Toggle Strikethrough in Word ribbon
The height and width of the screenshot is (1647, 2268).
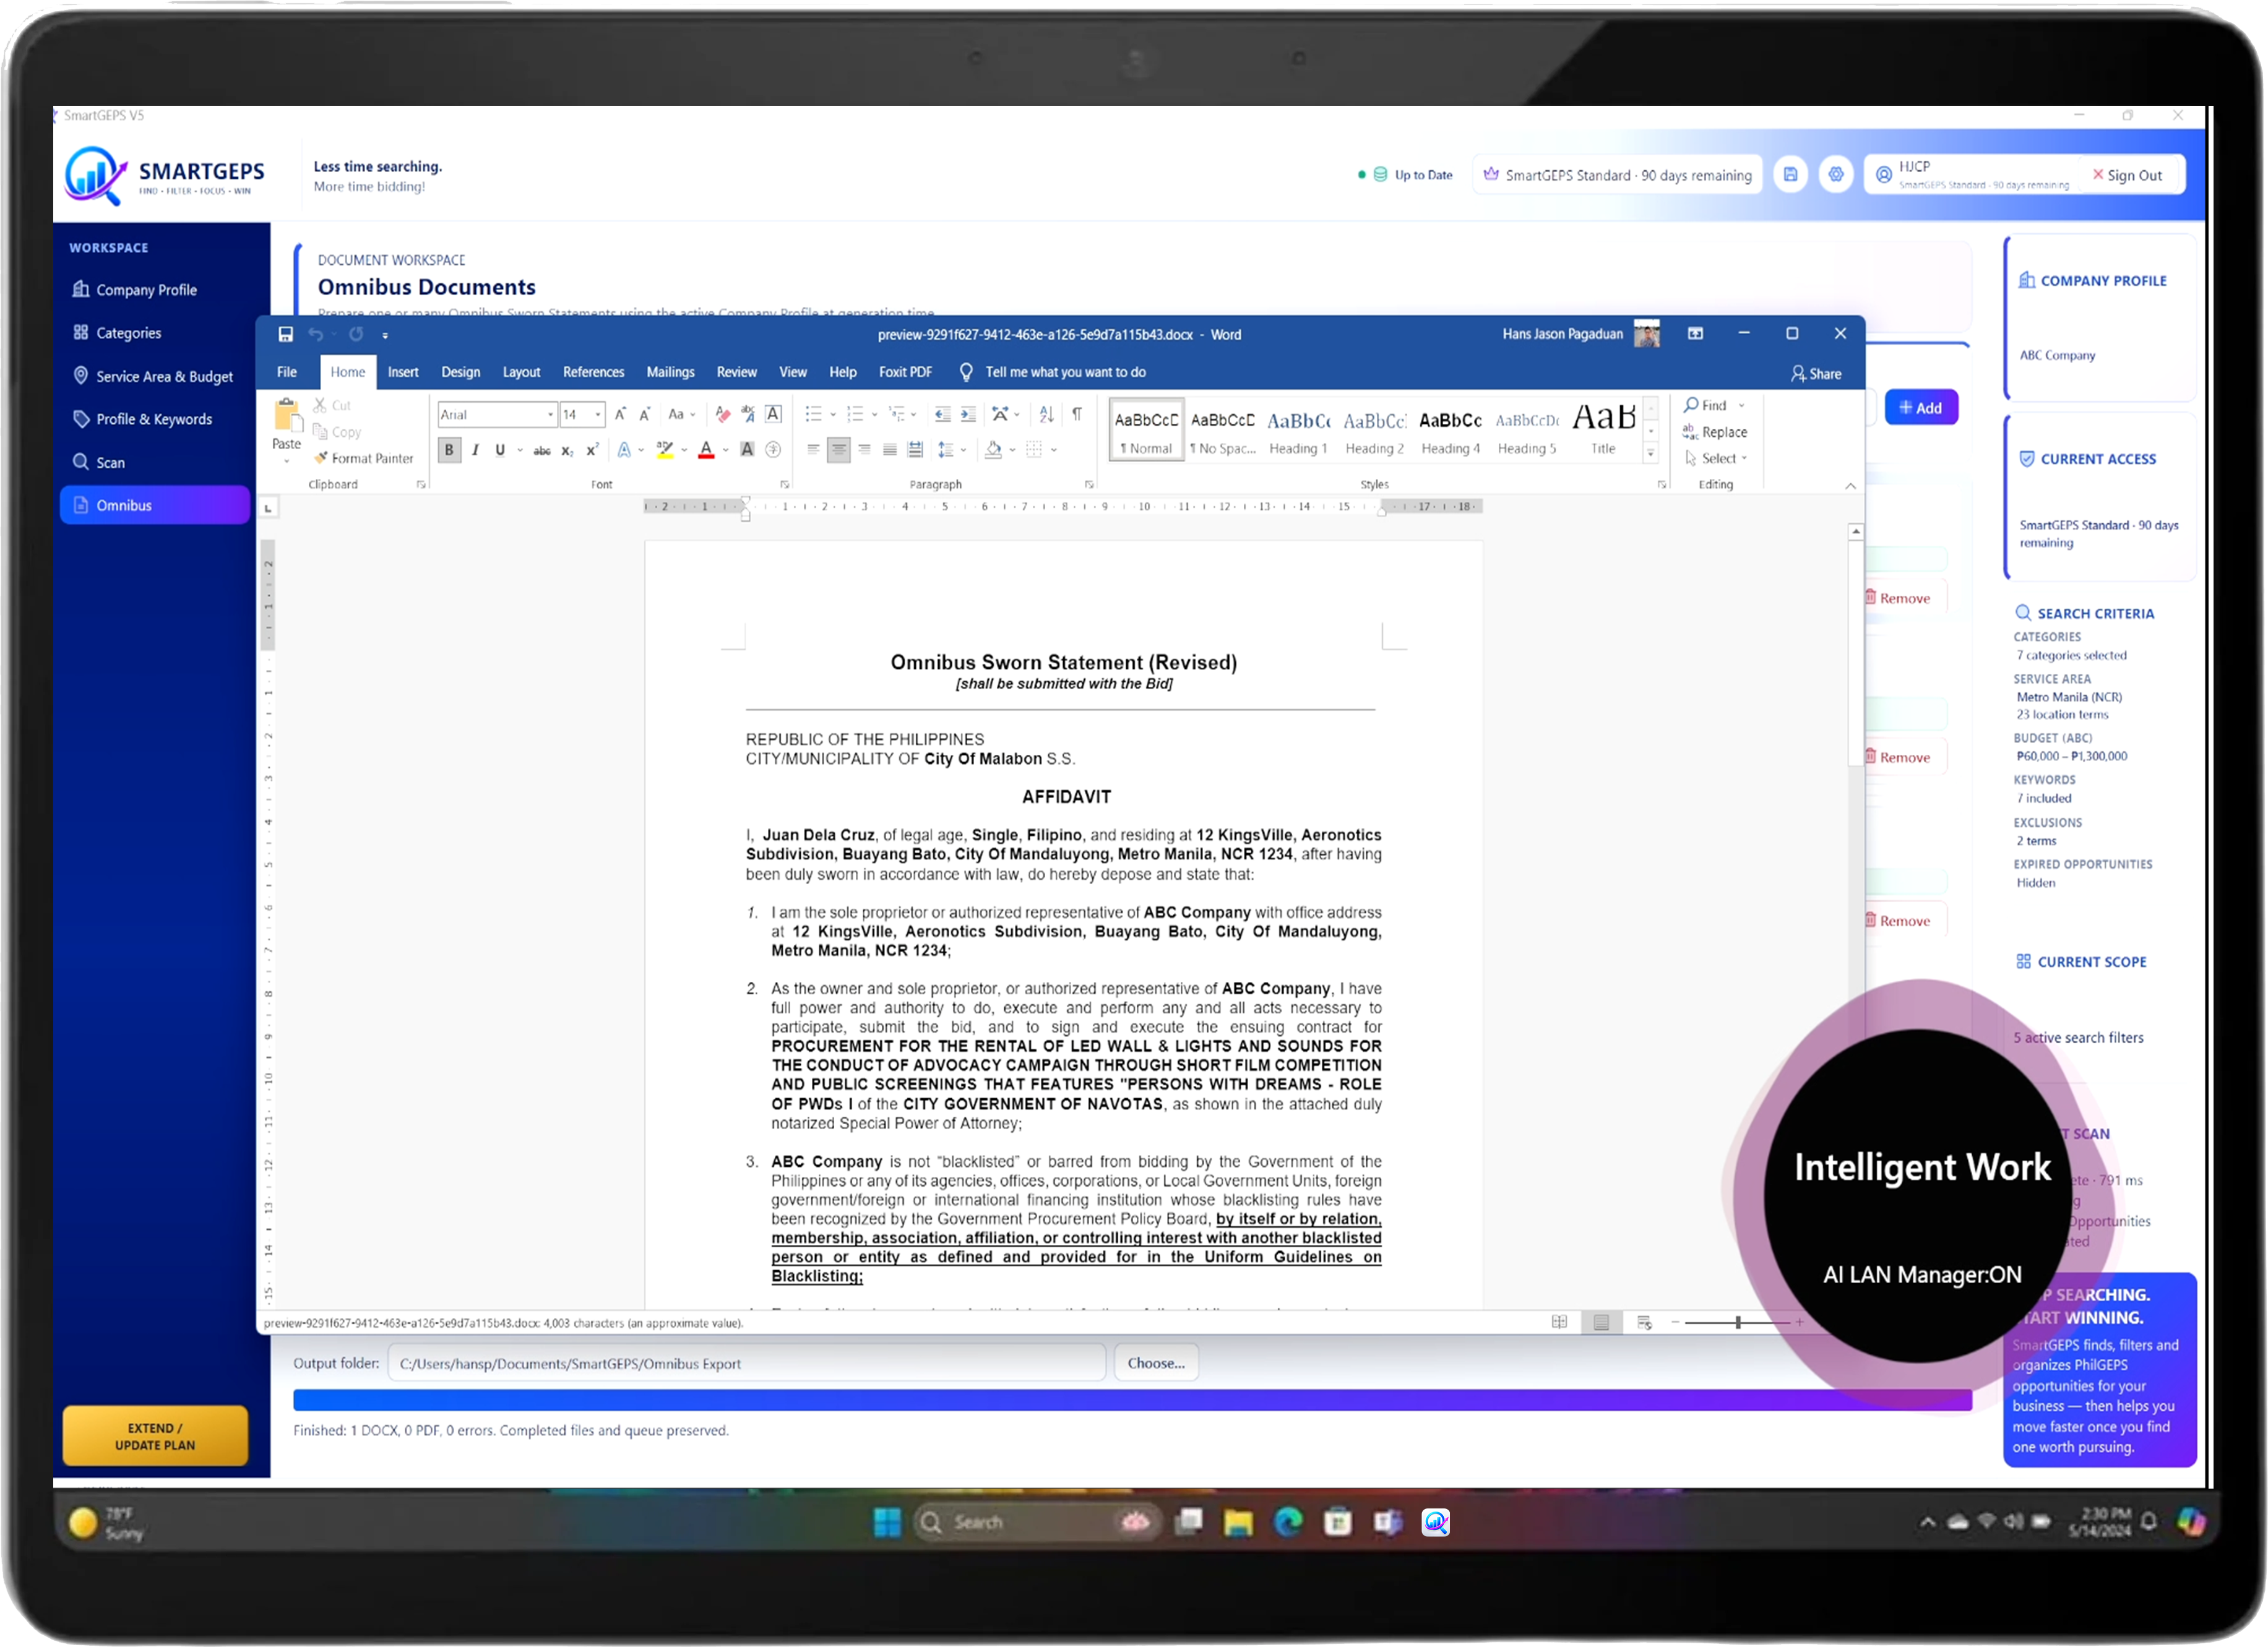tap(542, 450)
